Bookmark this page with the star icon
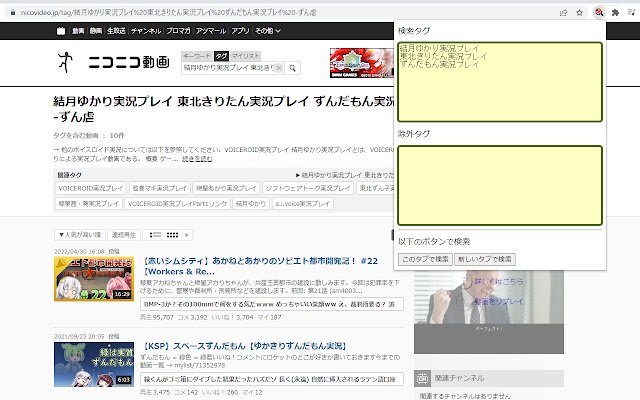The image size is (640, 400). [579, 13]
